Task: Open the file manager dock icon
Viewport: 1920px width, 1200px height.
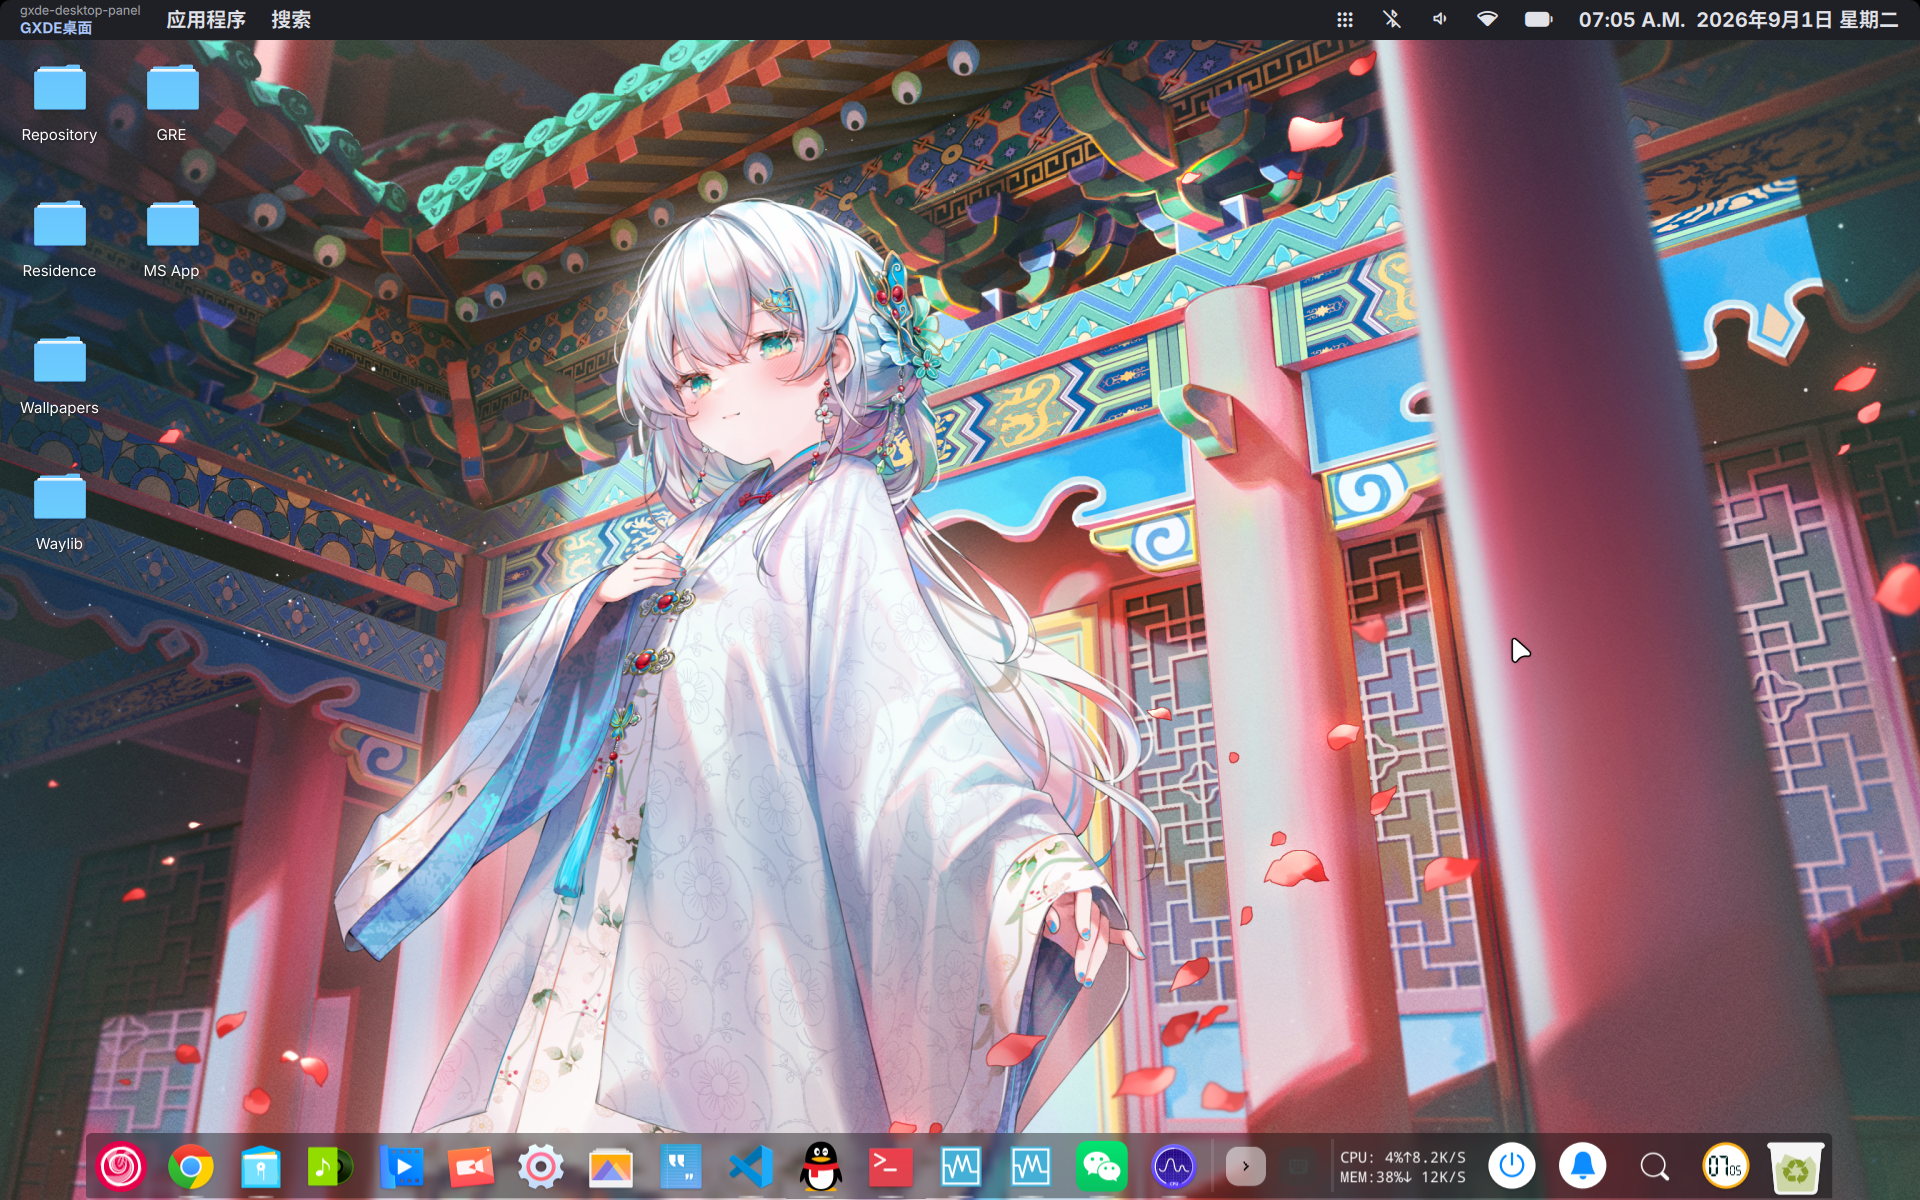Action: tap(261, 1166)
